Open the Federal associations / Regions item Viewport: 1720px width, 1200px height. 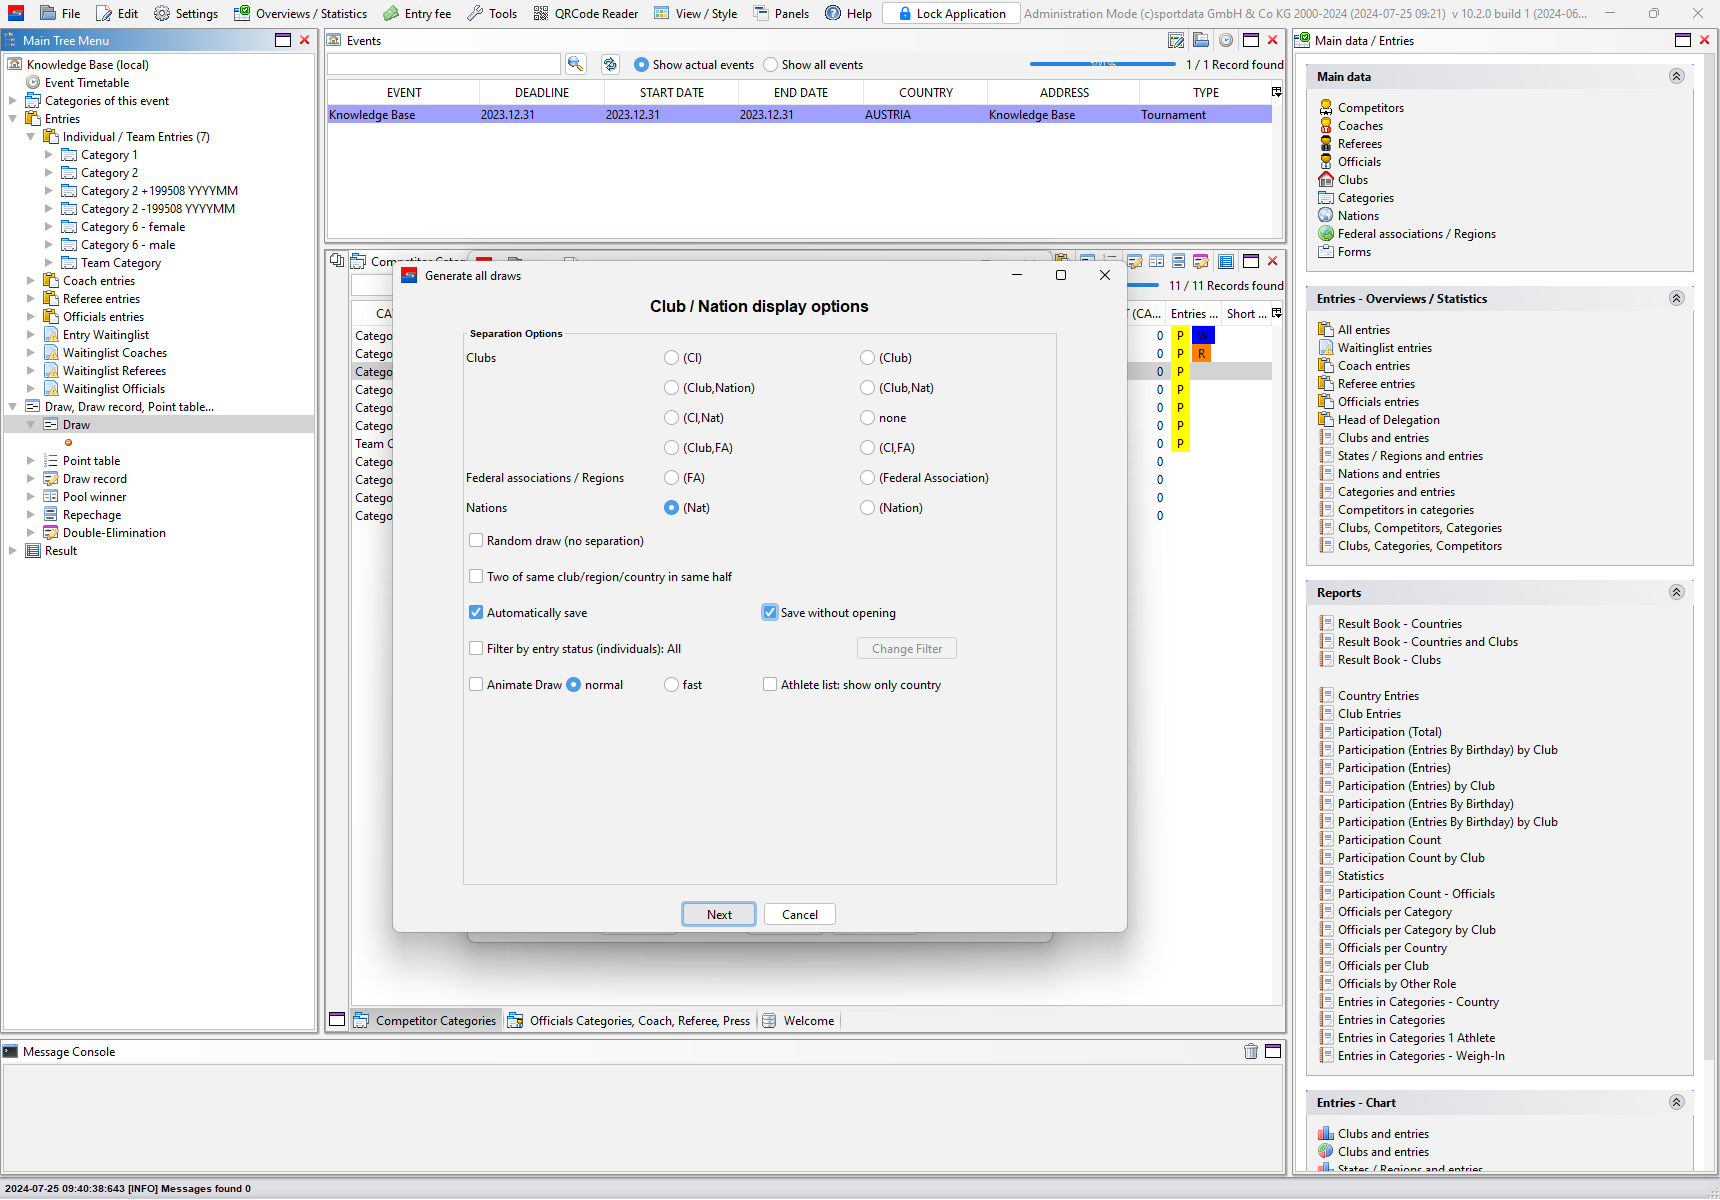click(1416, 234)
